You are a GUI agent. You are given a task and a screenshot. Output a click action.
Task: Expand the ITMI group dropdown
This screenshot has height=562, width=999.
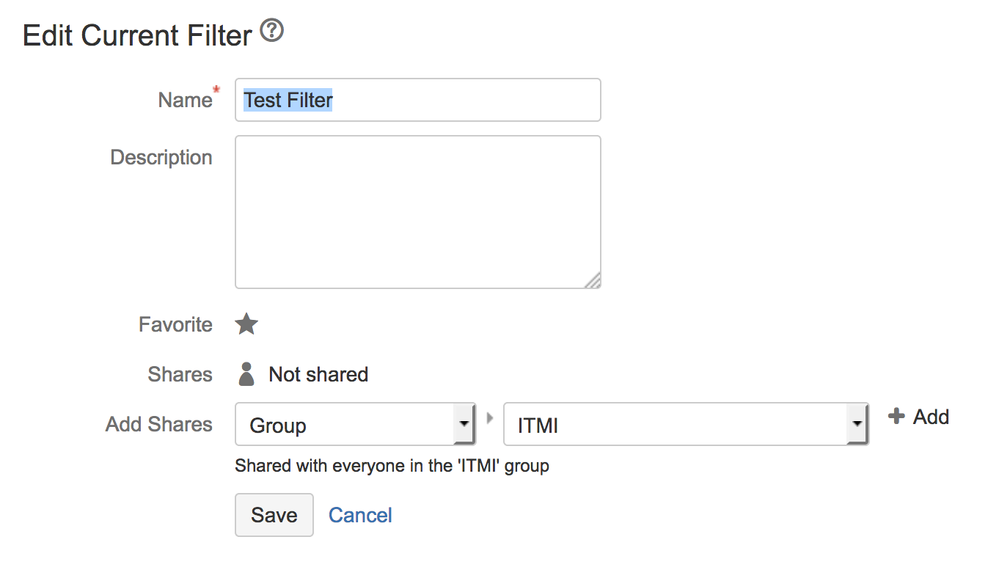click(685, 425)
